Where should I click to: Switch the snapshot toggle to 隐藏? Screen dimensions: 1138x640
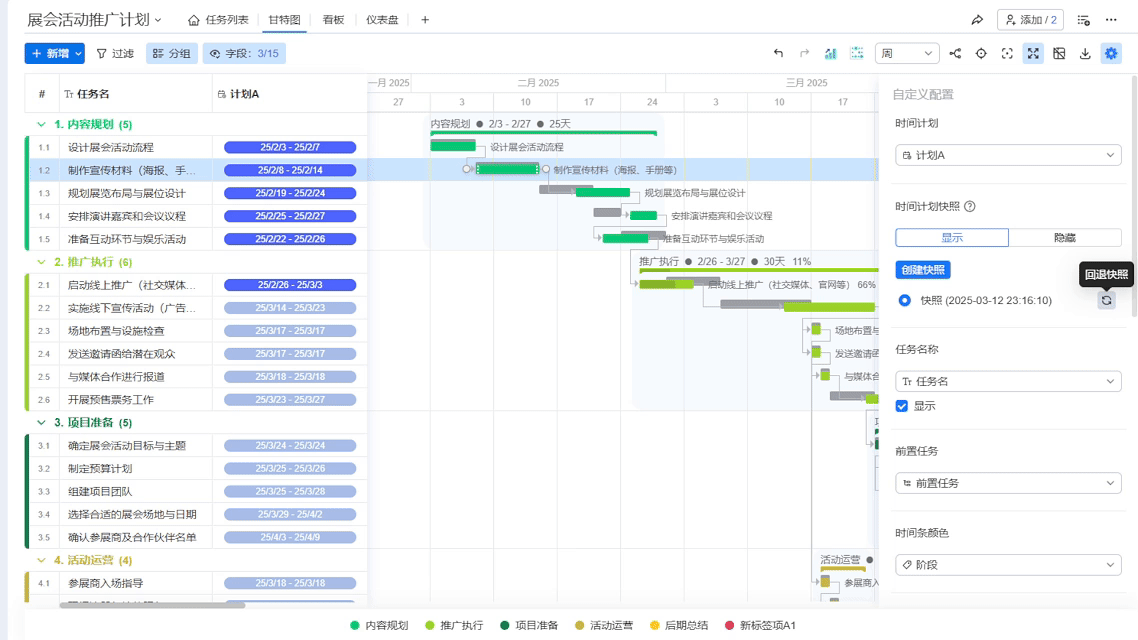[1064, 238]
